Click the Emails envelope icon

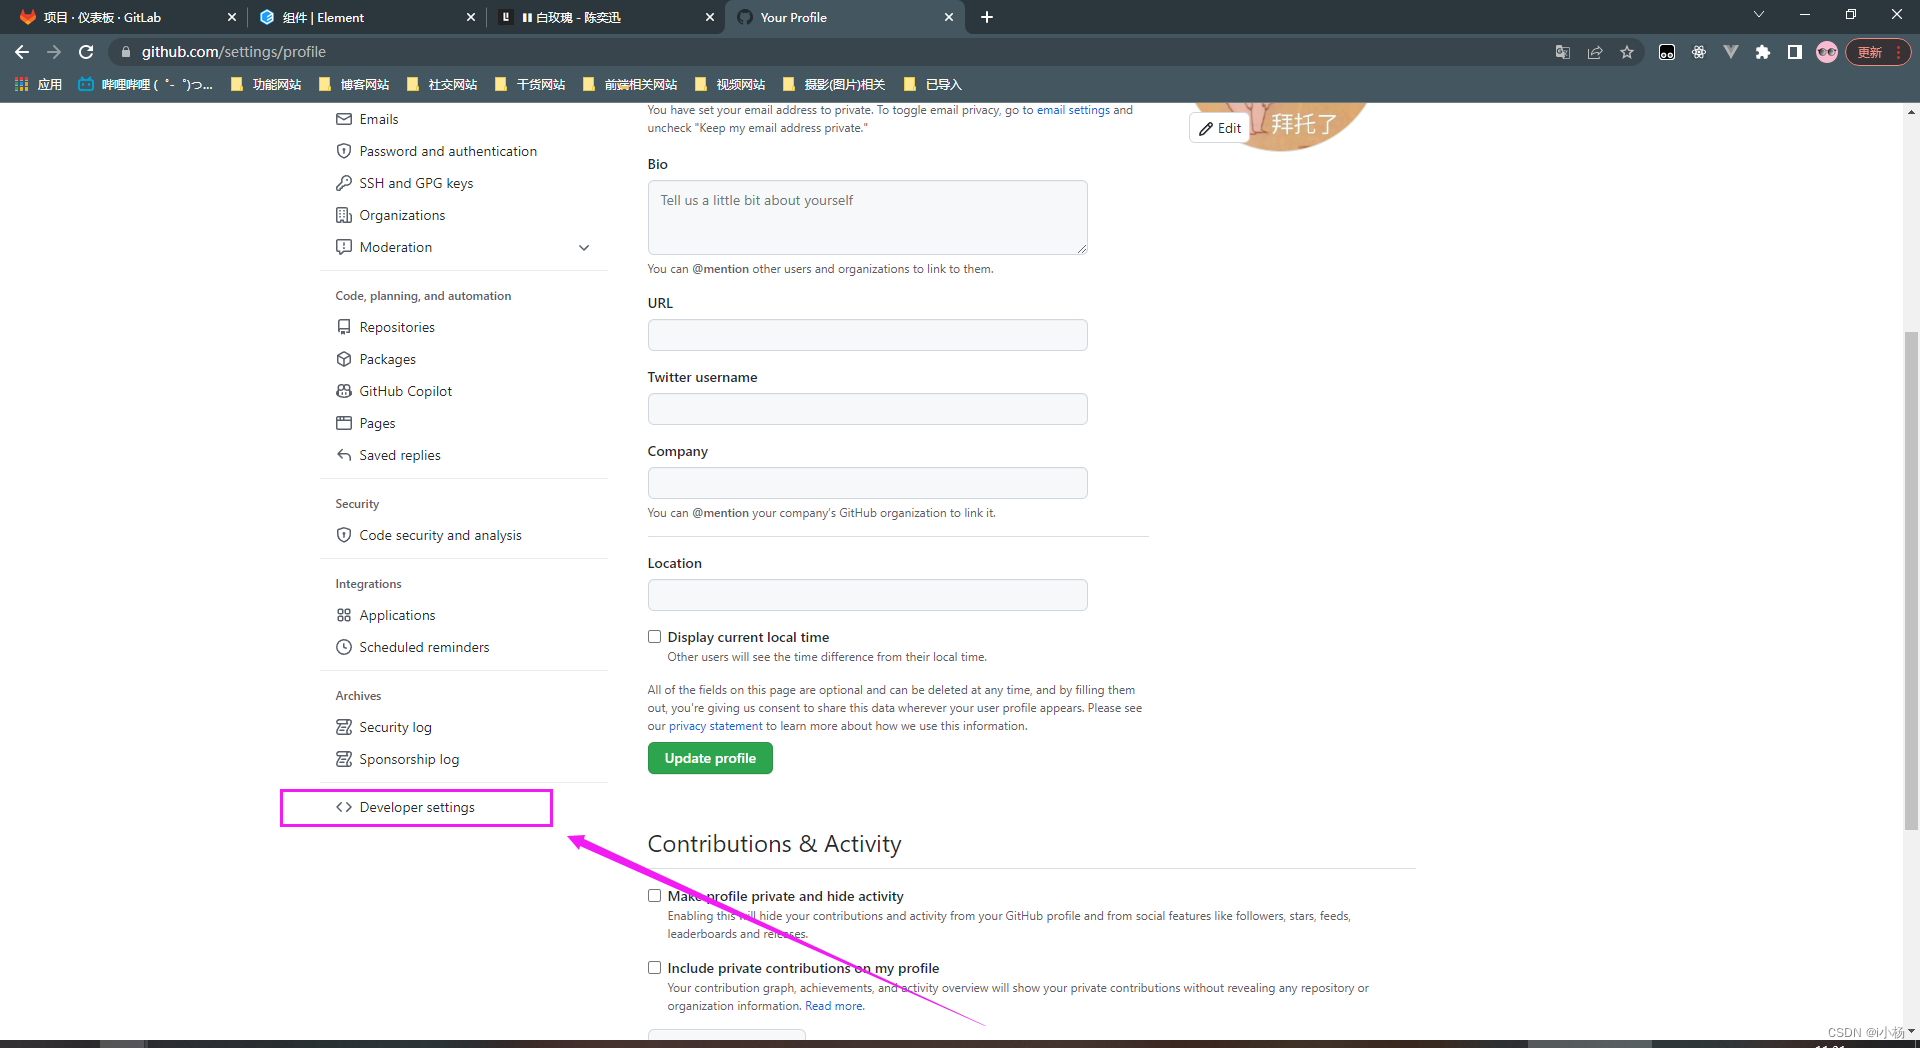(x=344, y=119)
